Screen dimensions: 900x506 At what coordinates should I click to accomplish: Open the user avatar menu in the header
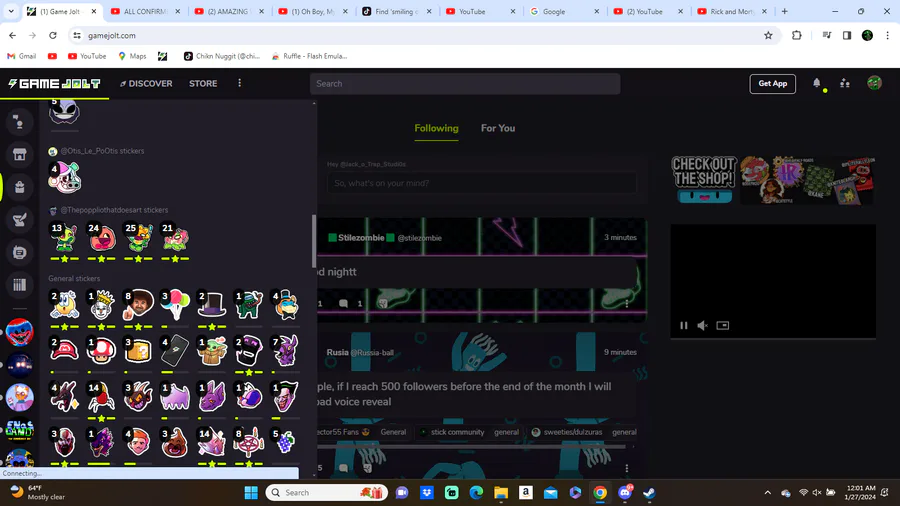pyautogui.click(x=874, y=83)
